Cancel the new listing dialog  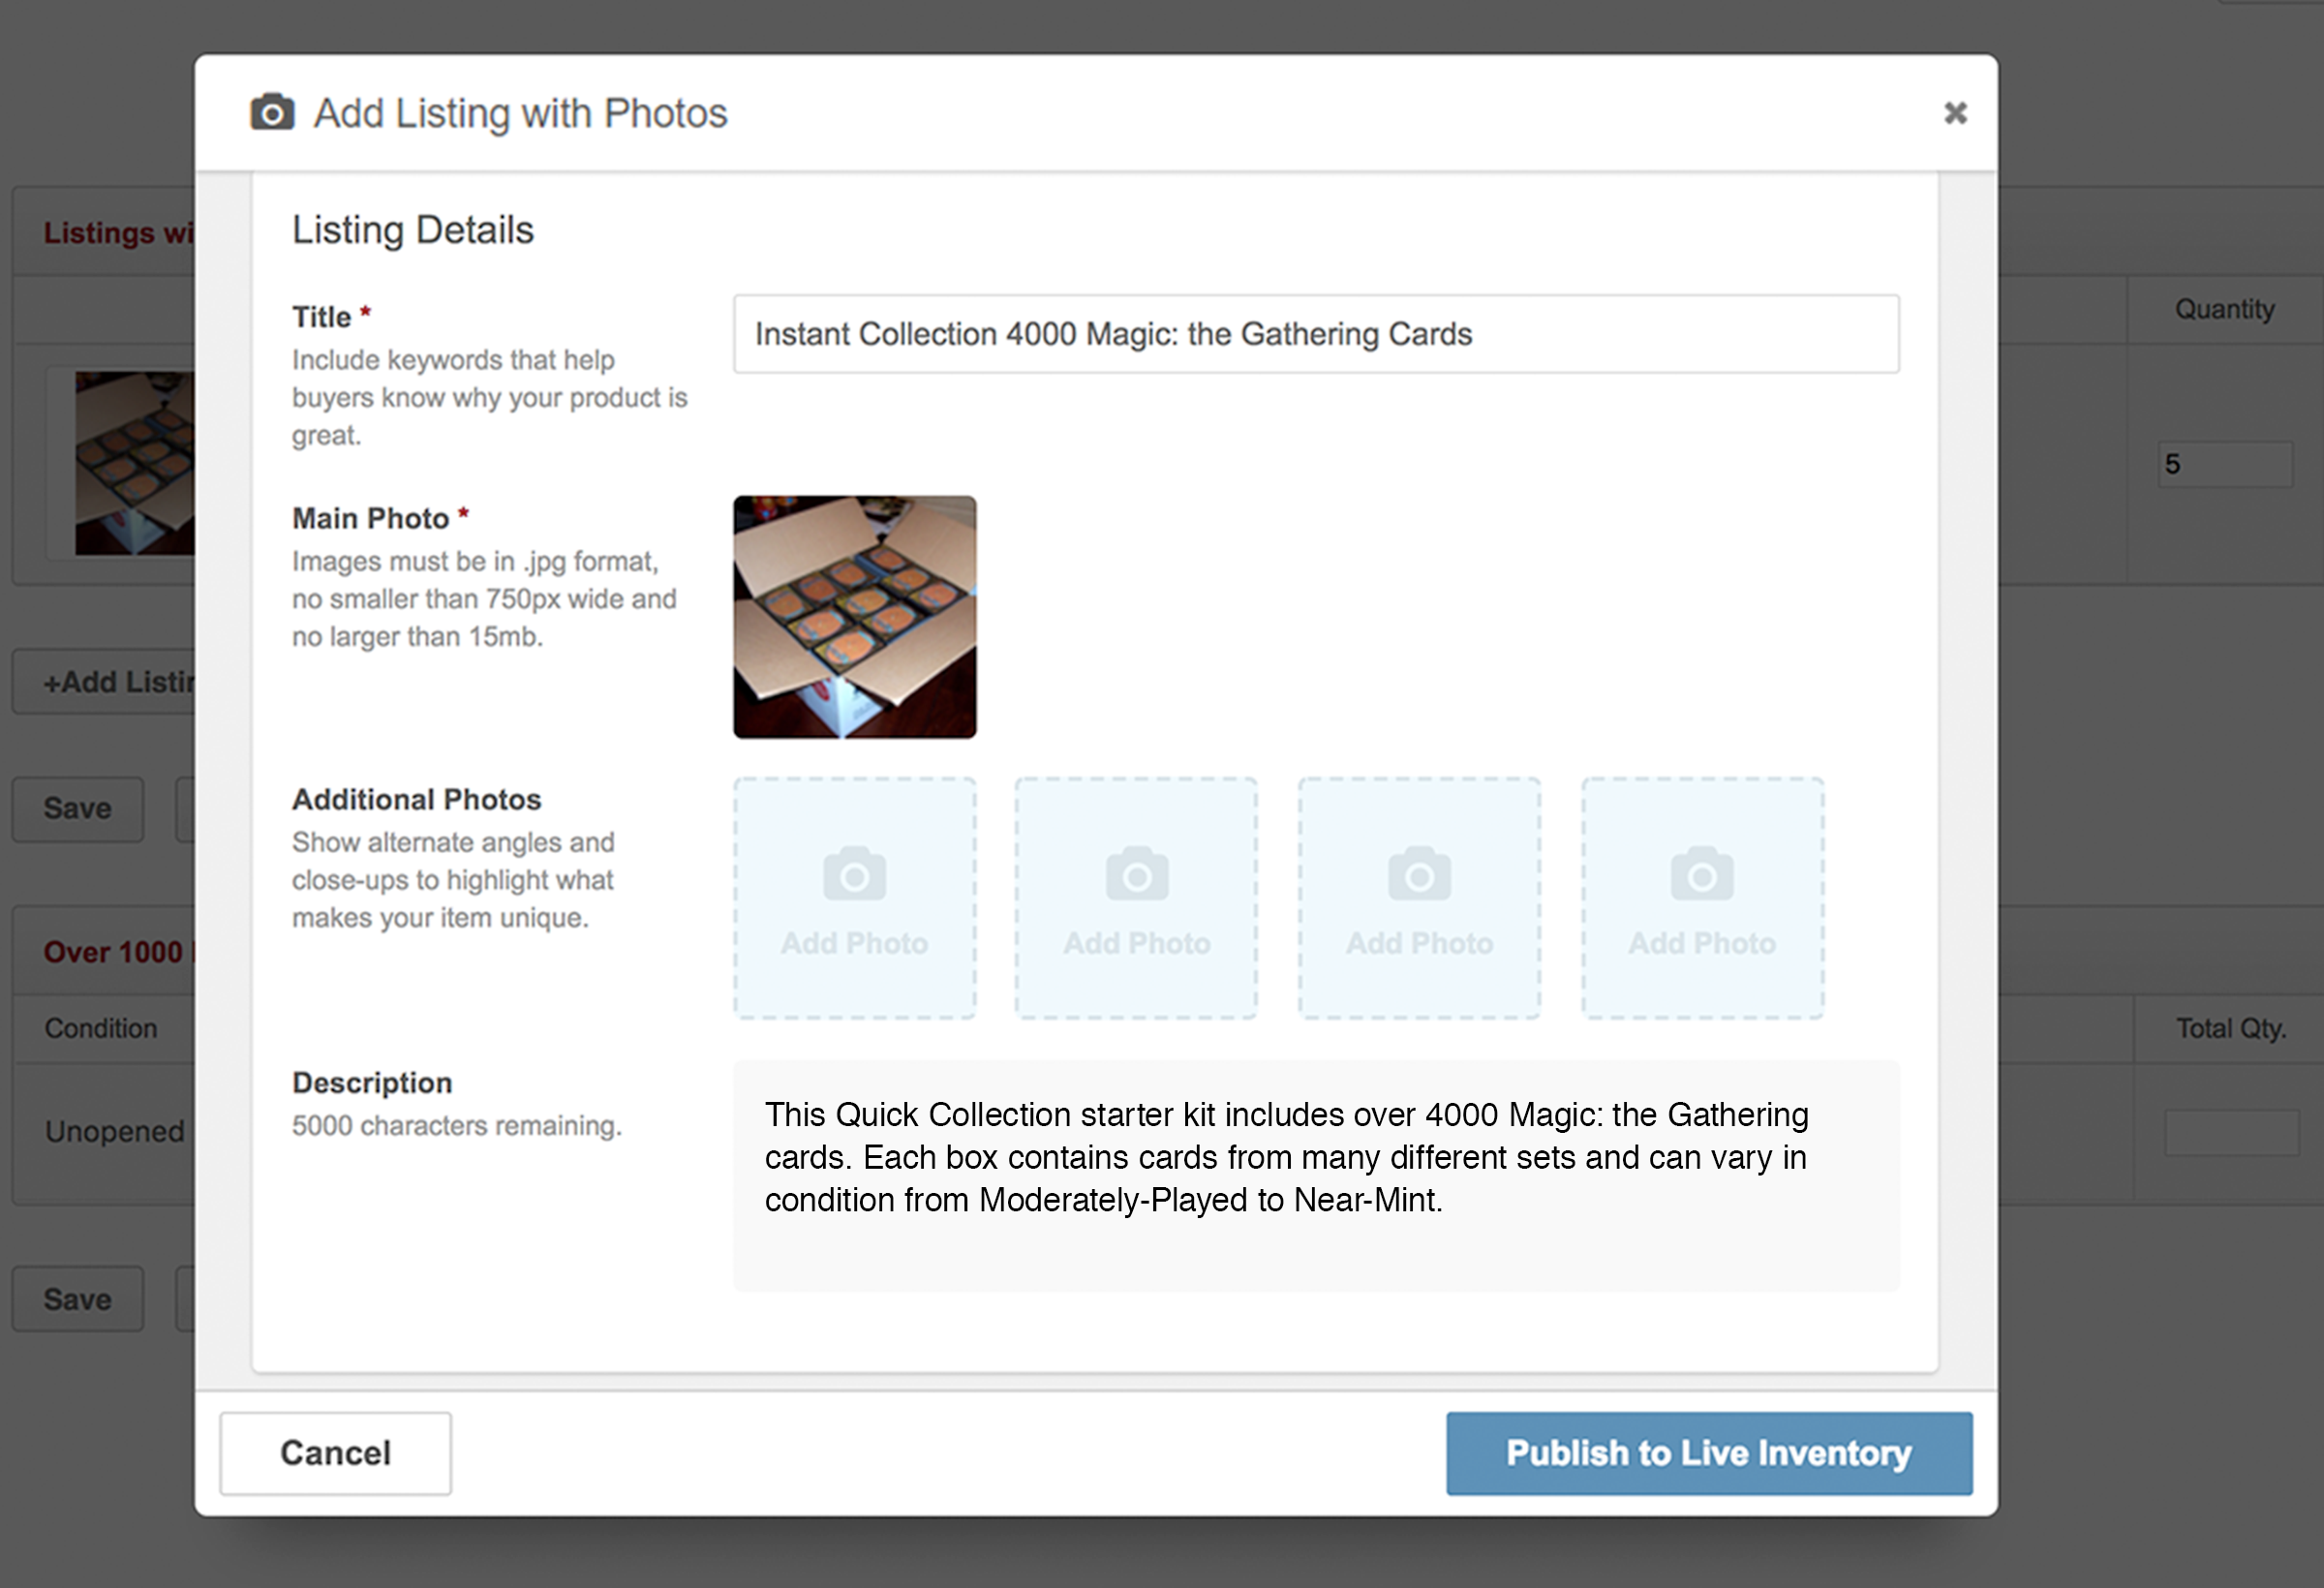pyautogui.click(x=336, y=1453)
